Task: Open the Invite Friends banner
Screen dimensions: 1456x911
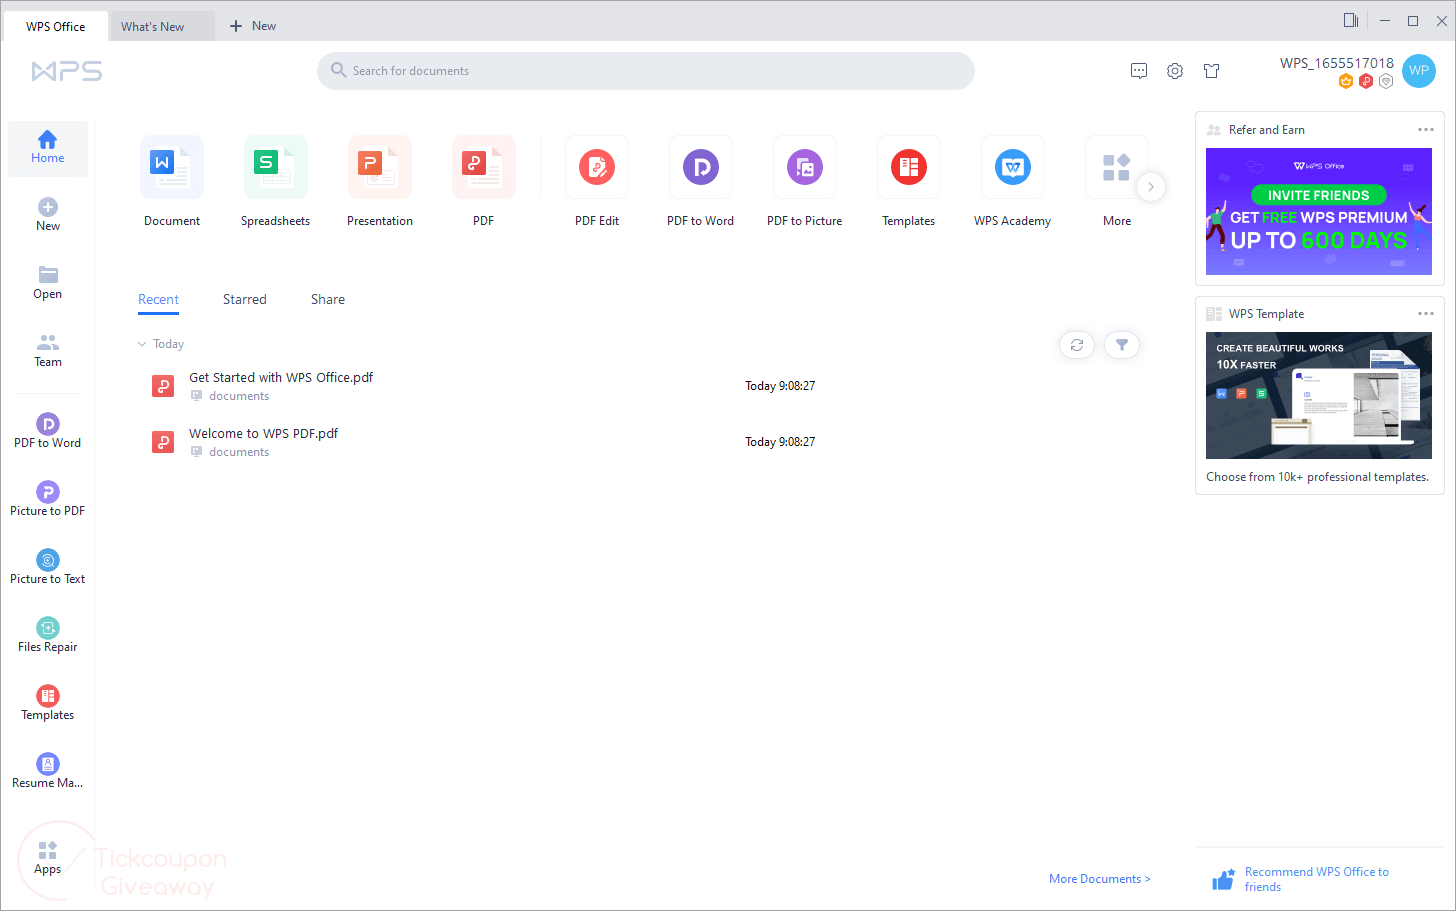Action: 1319,212
